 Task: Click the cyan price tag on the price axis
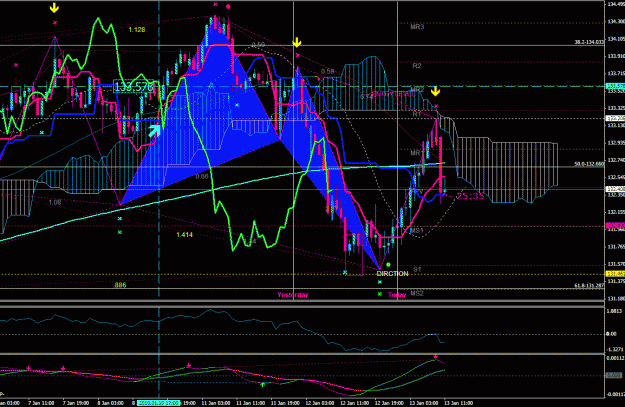click(615, 86)
